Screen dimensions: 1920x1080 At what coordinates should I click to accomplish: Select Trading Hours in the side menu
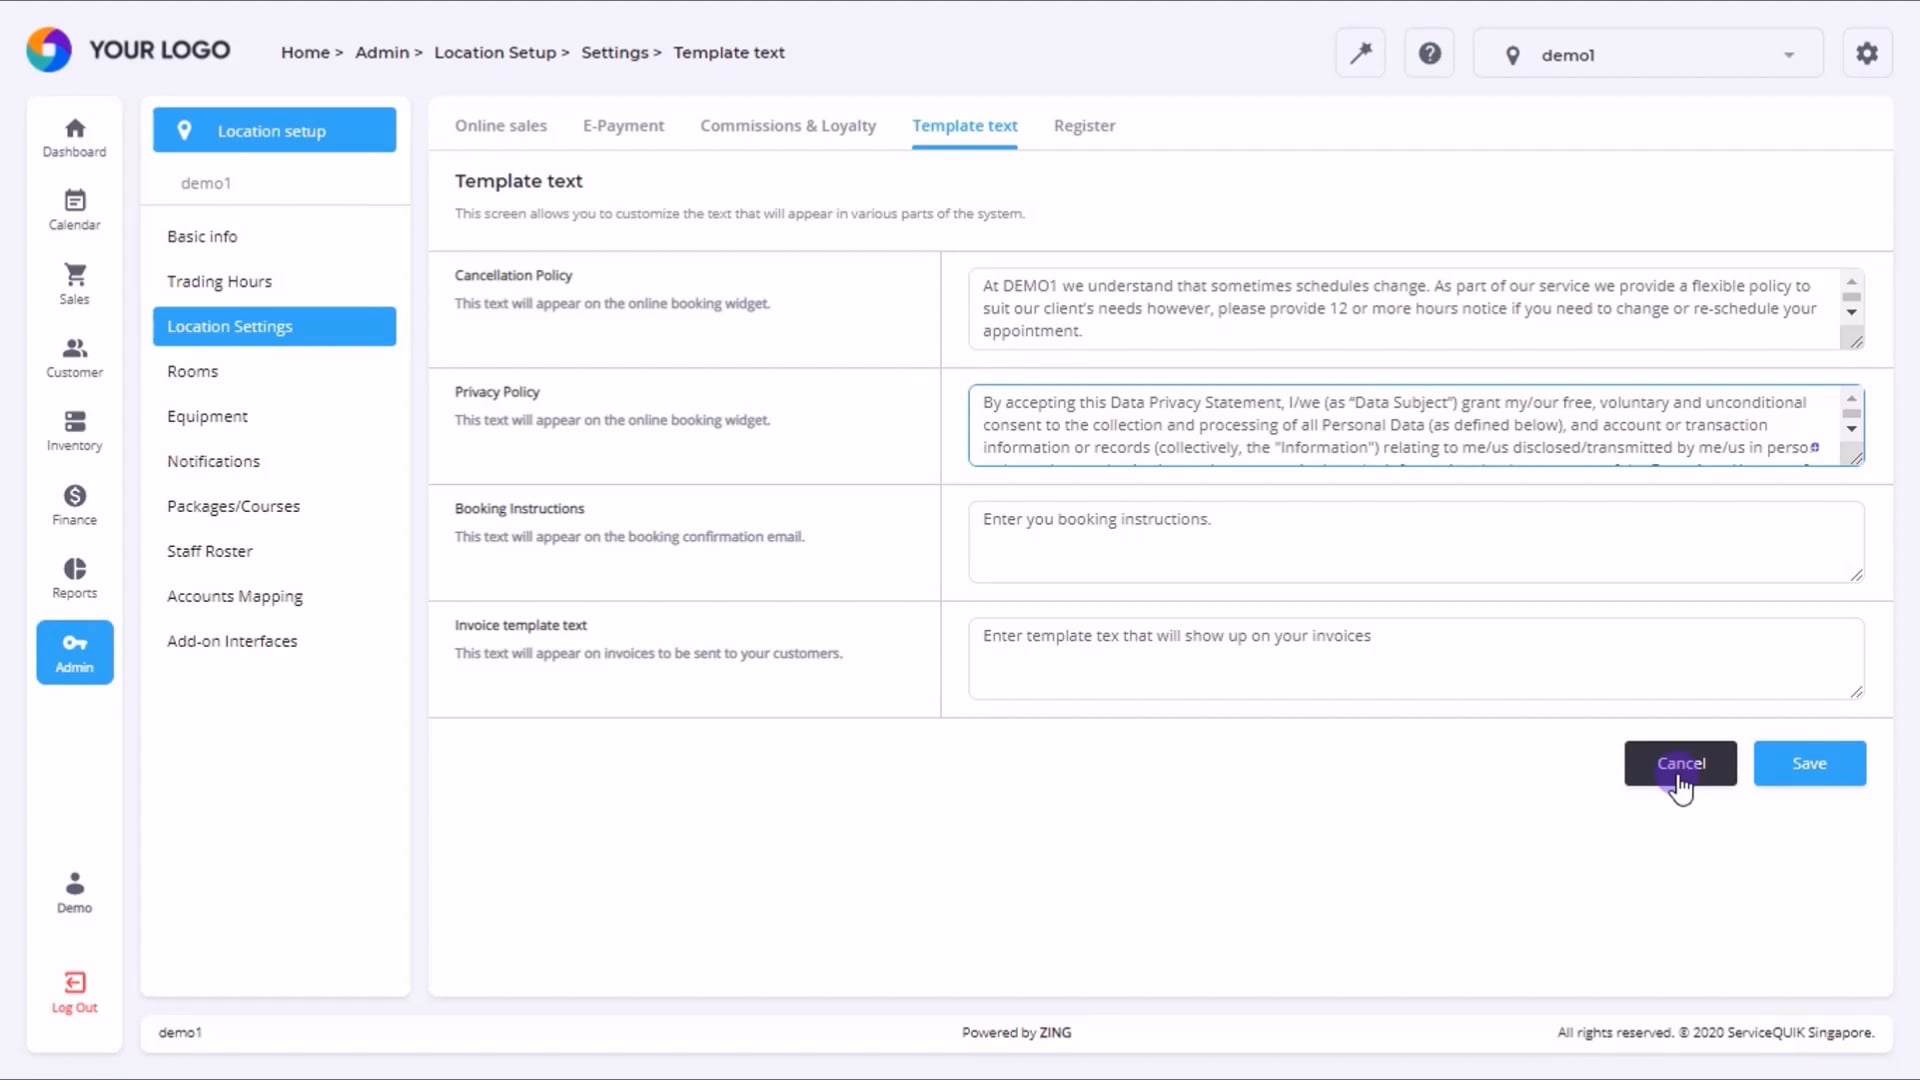[x=219, y=282]
